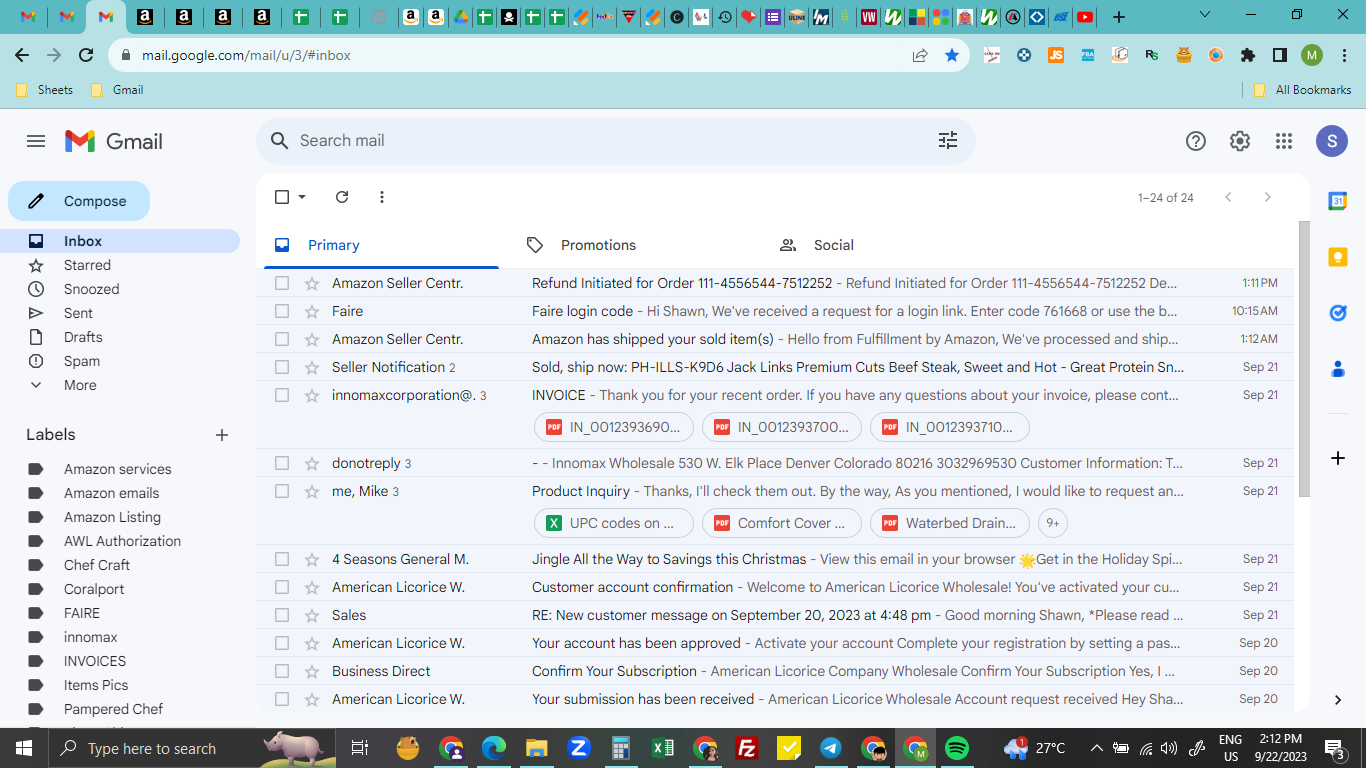The image size is (1366, 768).
Task: Star the Faire login code email
Action: (x=312, y=311)
